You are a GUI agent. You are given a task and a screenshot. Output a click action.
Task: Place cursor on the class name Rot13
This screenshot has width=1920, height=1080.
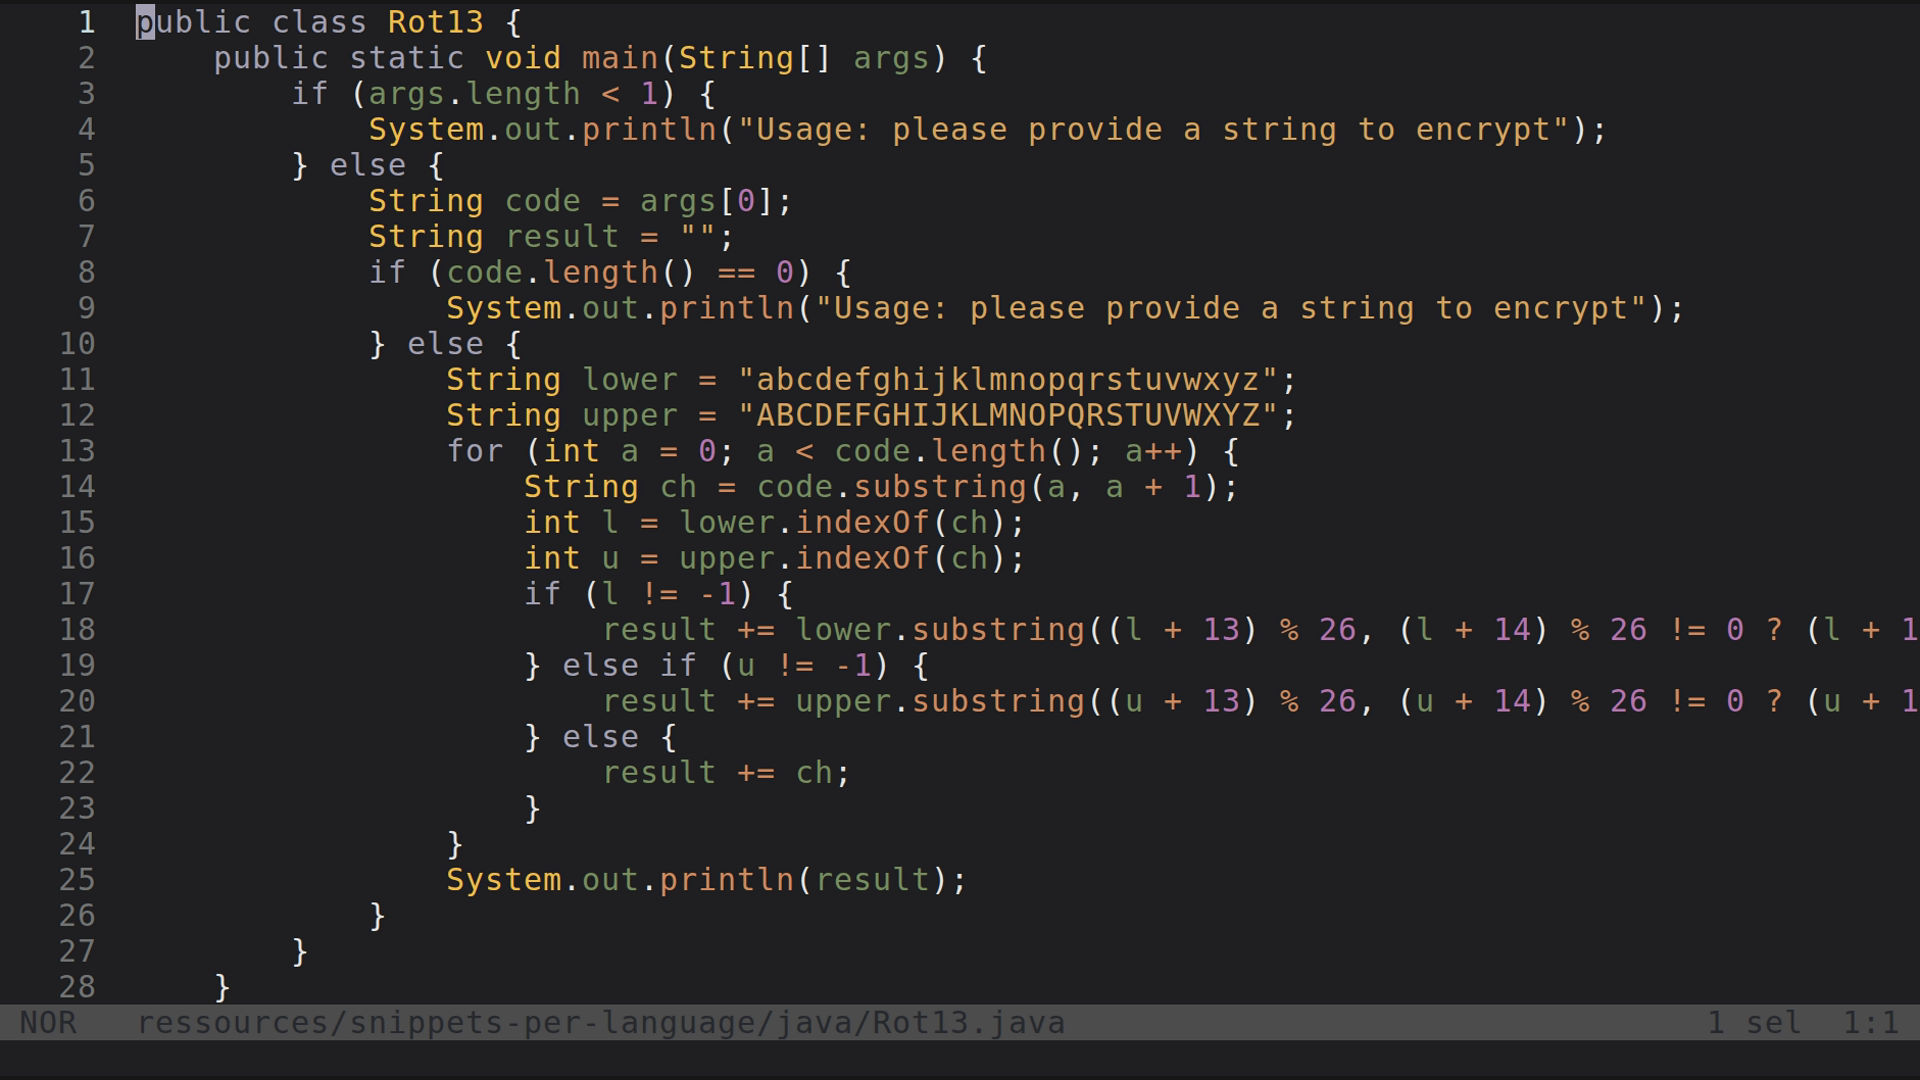point(435,22)
